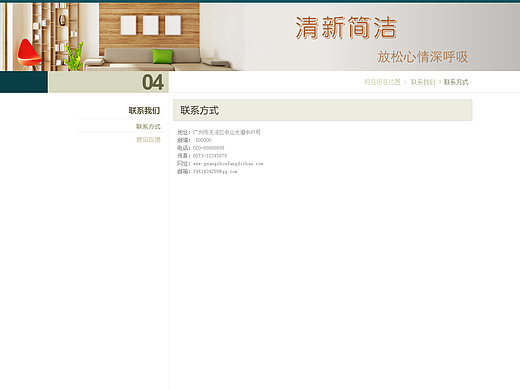The height and width of the screenshot is (390, 520).
Task: Select the 联系我们 sidebar heading
Action: (x=144, y=110)
